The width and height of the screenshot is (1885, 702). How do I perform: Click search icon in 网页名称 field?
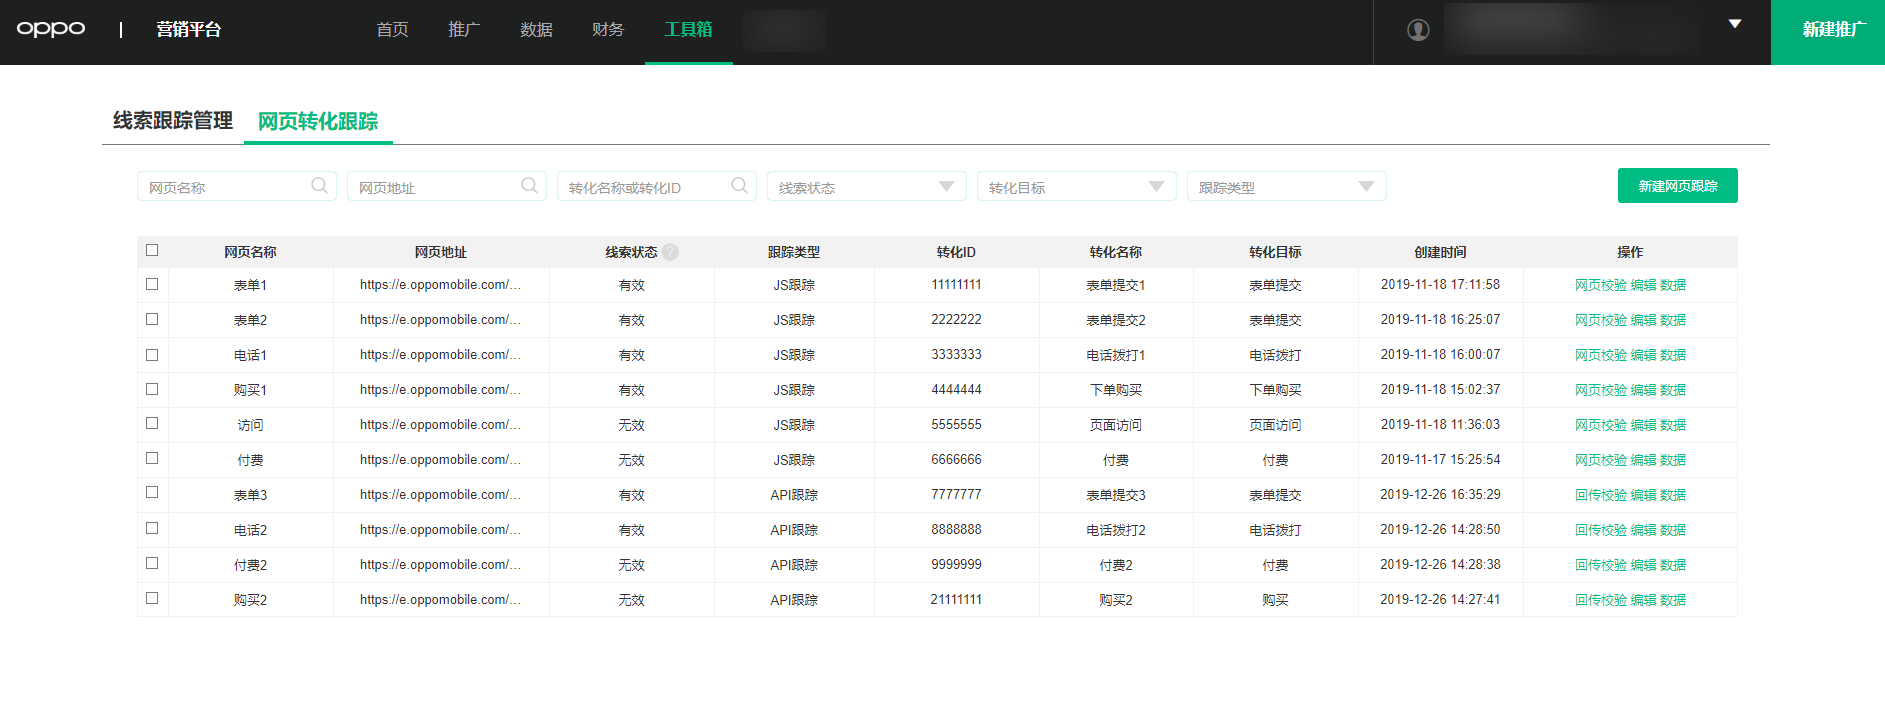(x=319, y=185)
